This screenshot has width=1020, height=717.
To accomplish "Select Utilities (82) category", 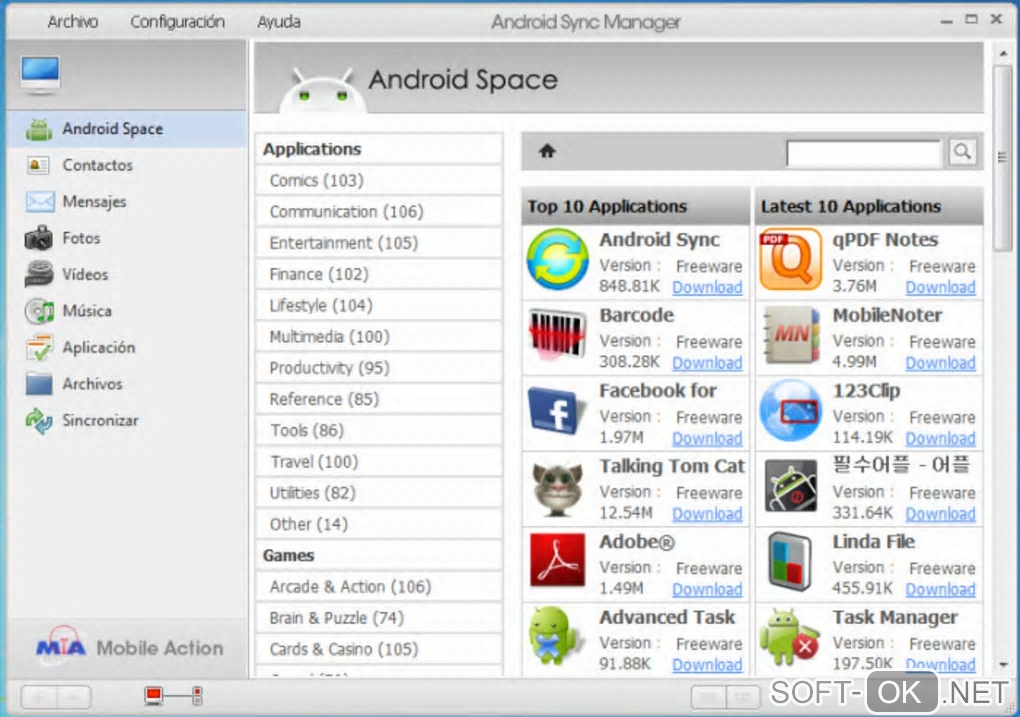I will pyautogui.click(x=379, y=493).
